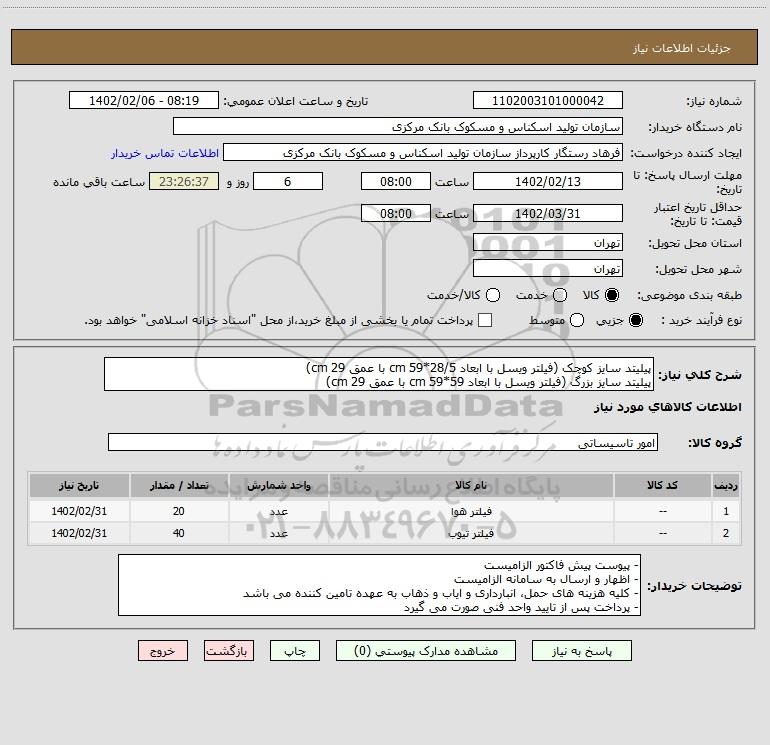The height and width of the screenshot is (745, 770).
Task: Click the نام کالا column header
Action: (x=471, y=485)
